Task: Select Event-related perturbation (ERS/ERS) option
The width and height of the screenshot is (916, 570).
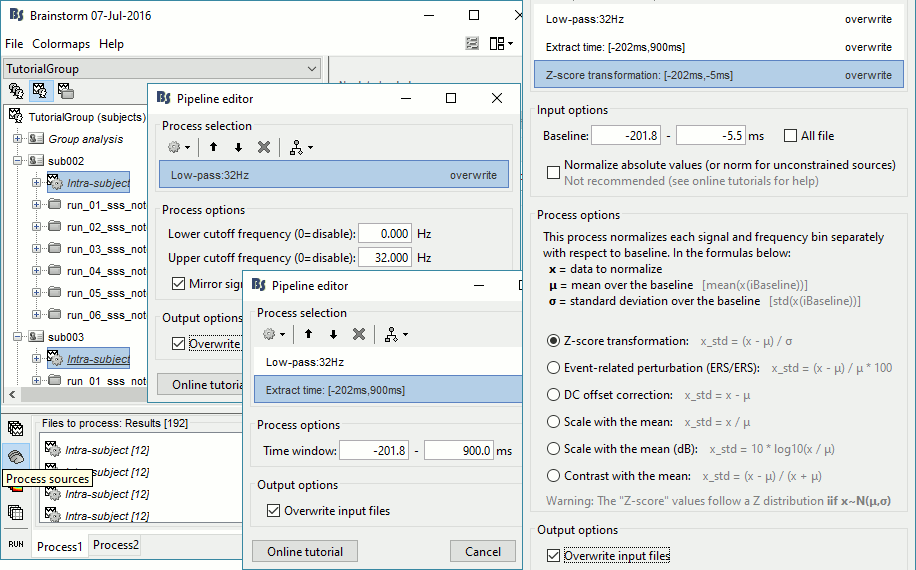Action: coord(553,368)
